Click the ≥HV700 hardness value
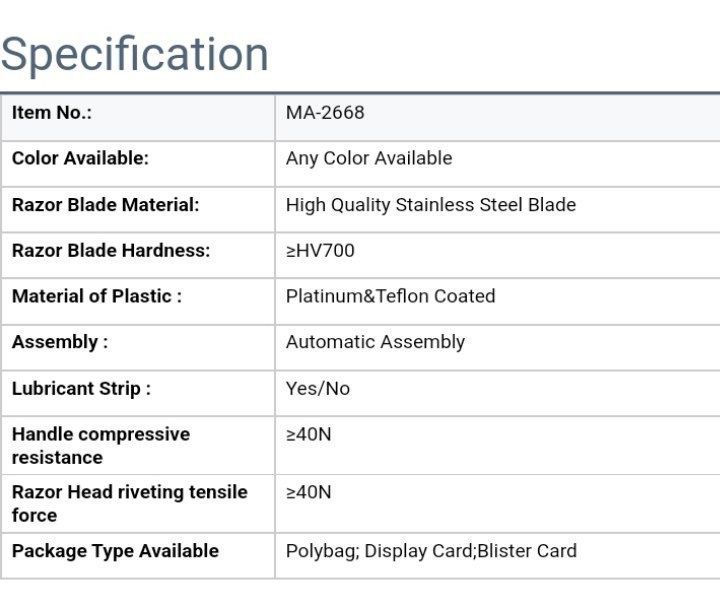720x593 pixels. coord(320,251)
